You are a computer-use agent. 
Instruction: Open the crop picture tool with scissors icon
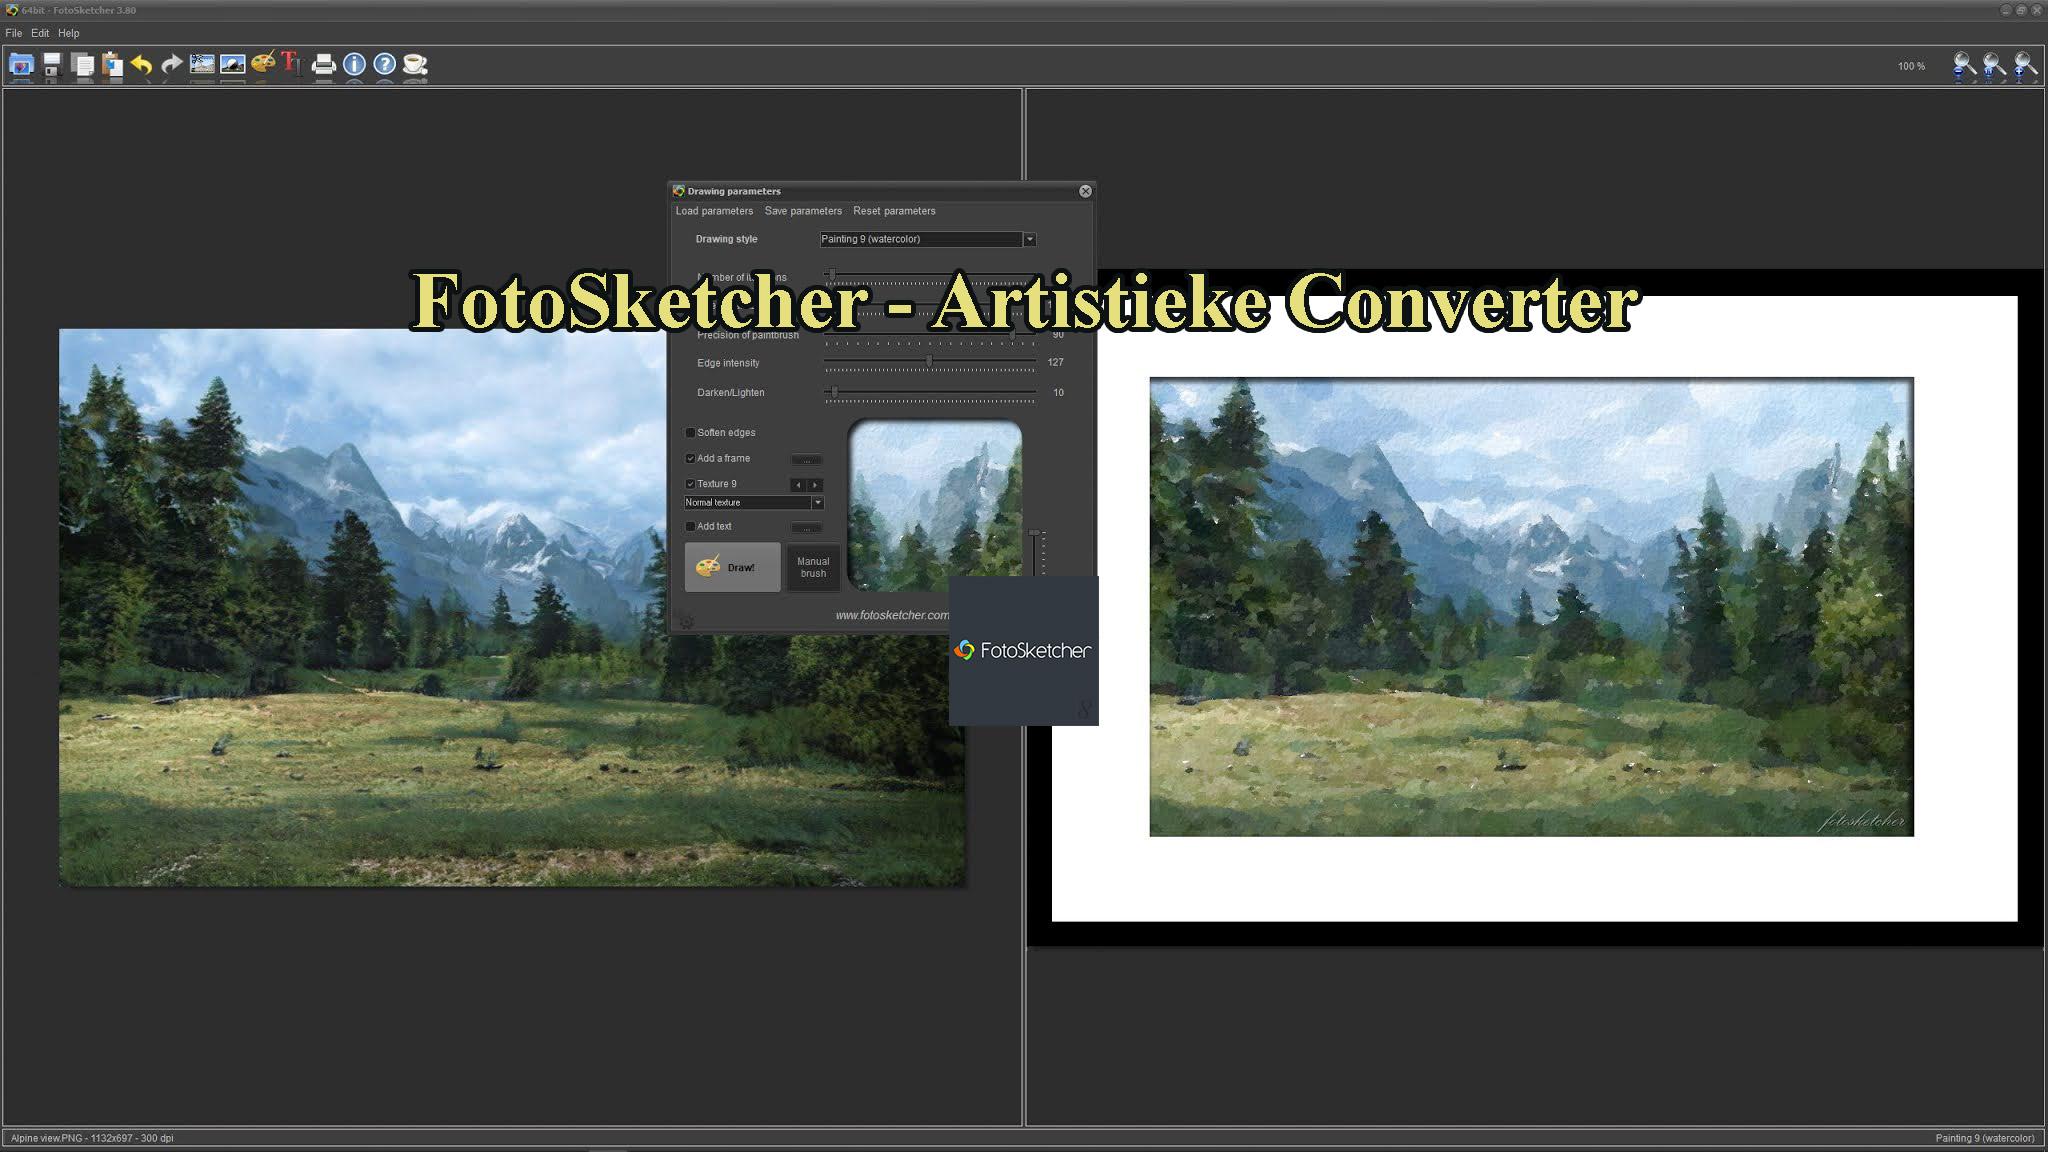click(202, 65)
